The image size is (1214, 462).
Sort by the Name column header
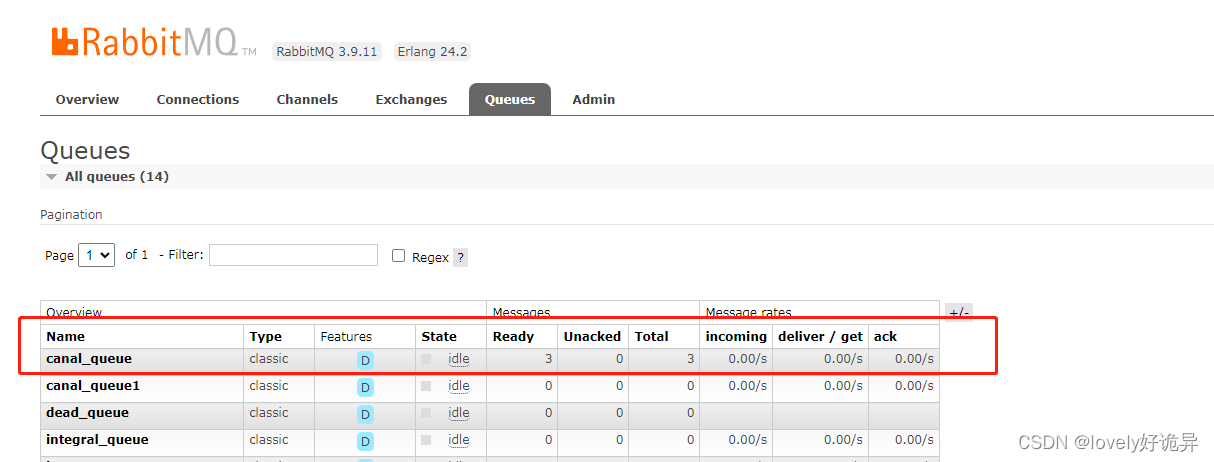pyautogui.click(x=65, y=336)
